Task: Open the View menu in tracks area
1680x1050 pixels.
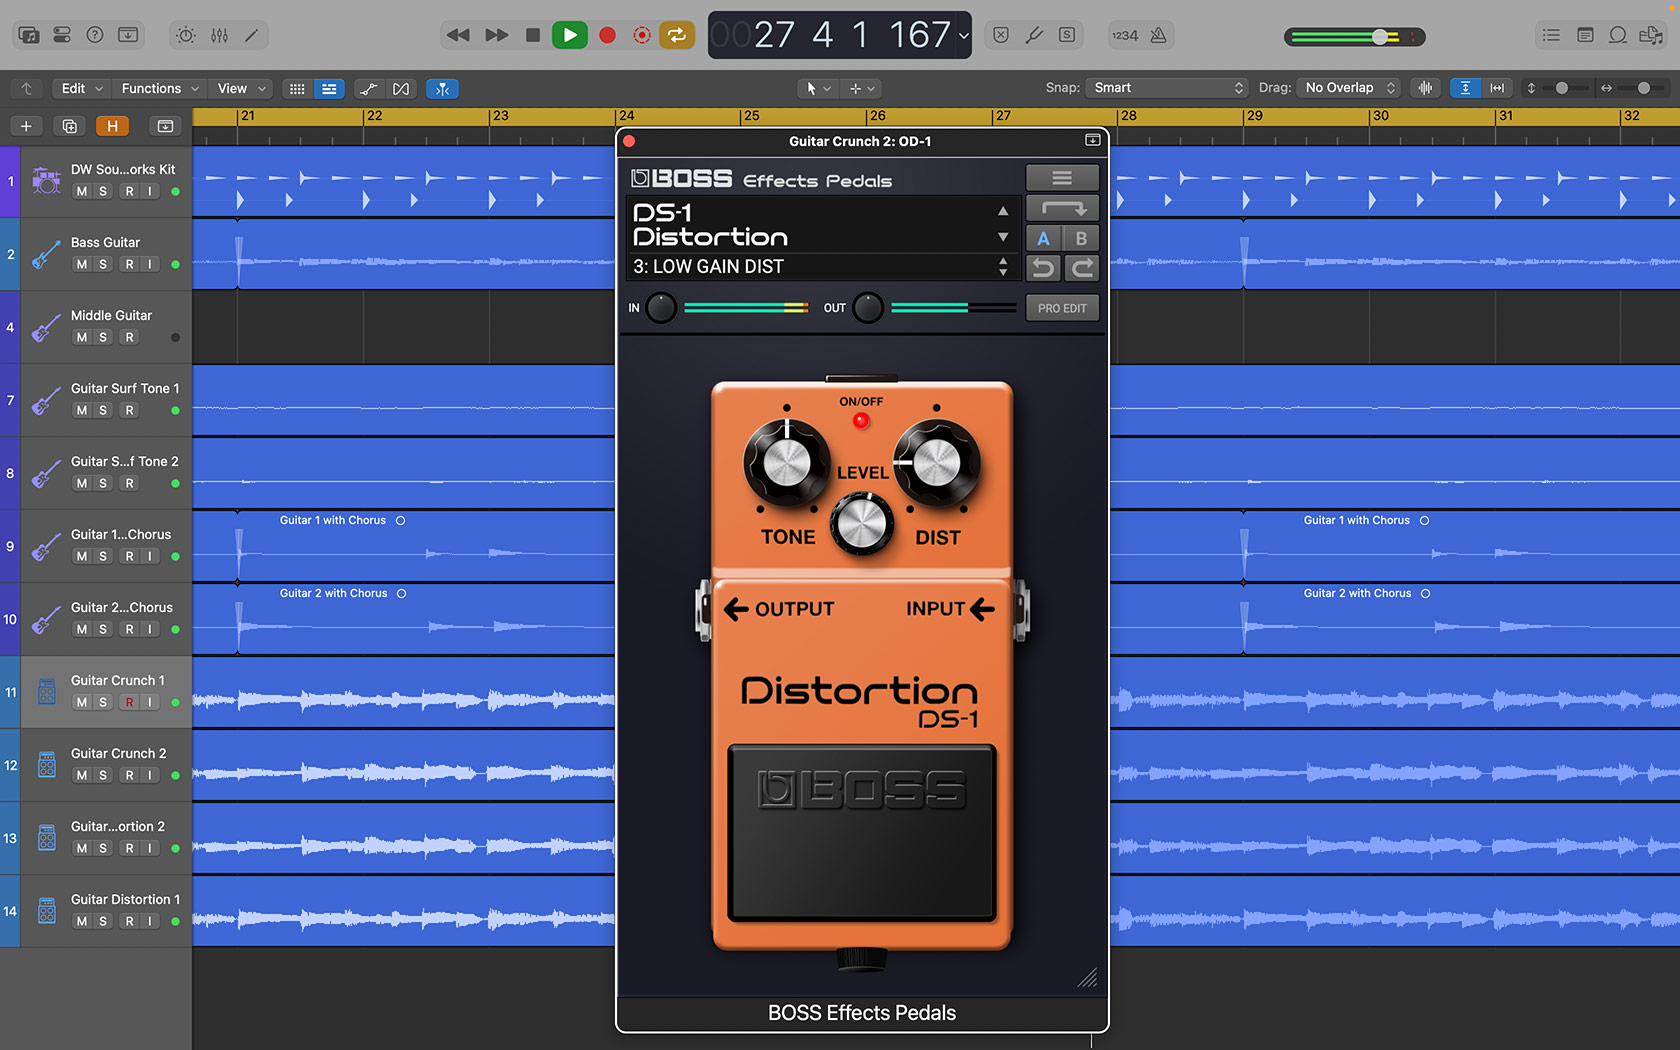Action: pyautogui.click(x=241, y=88)
